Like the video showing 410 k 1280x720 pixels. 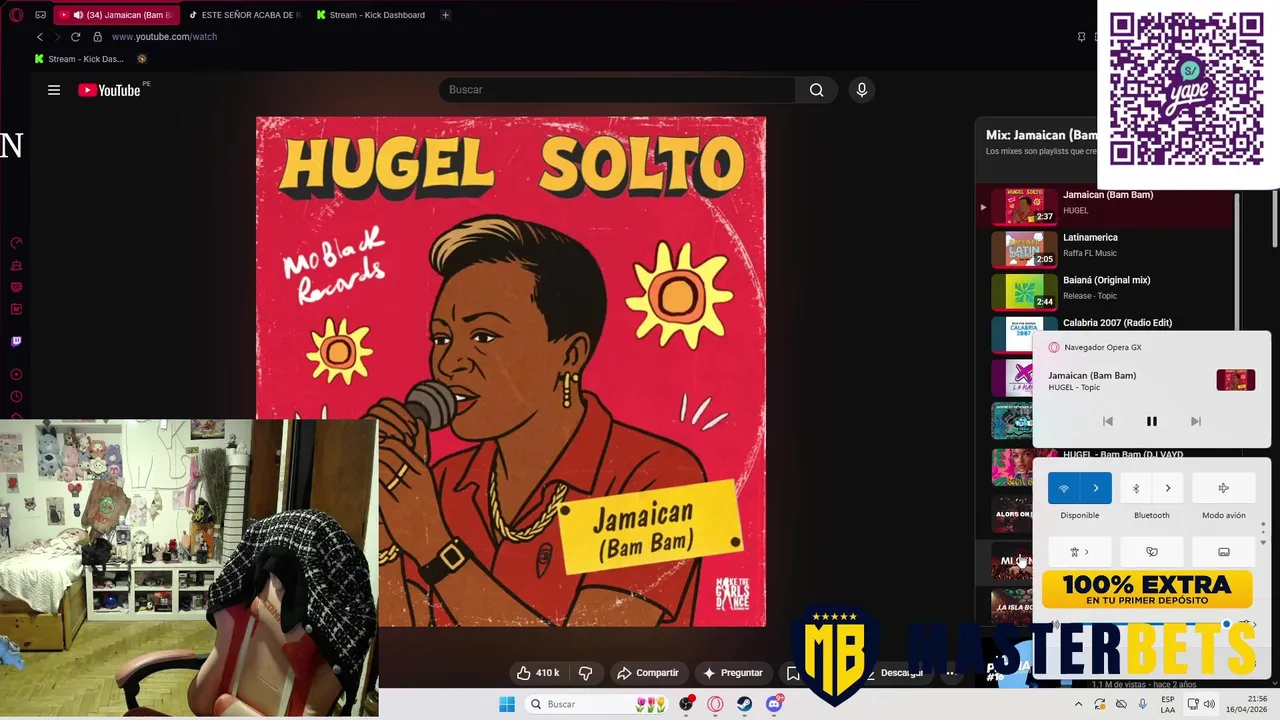pos(538,673)
